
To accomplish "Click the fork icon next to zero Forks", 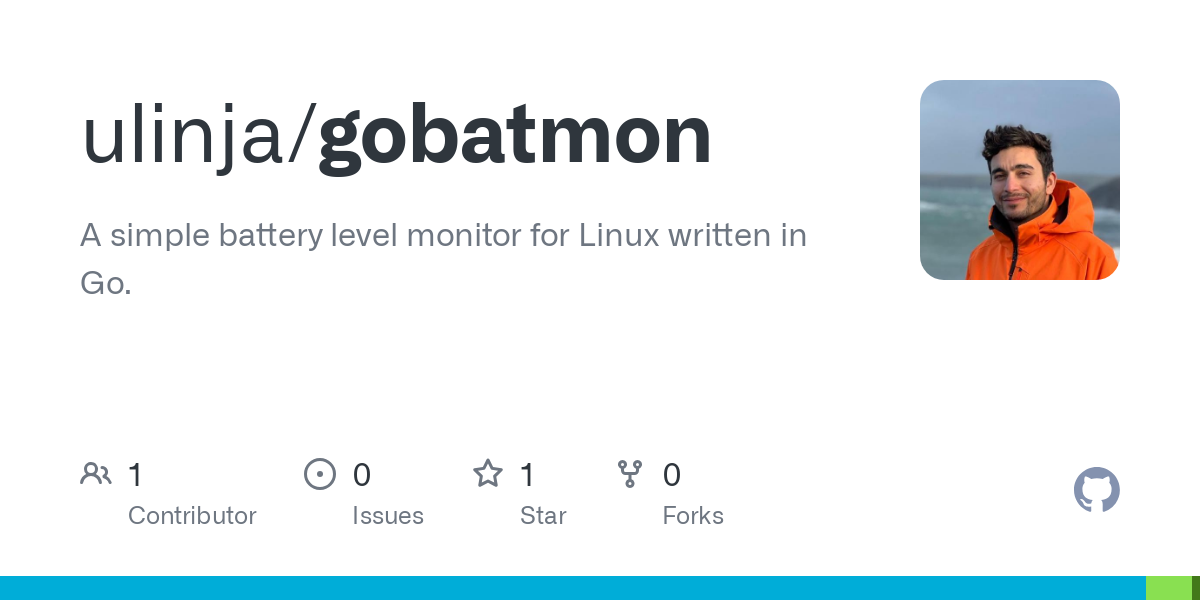I will (630, 474).
